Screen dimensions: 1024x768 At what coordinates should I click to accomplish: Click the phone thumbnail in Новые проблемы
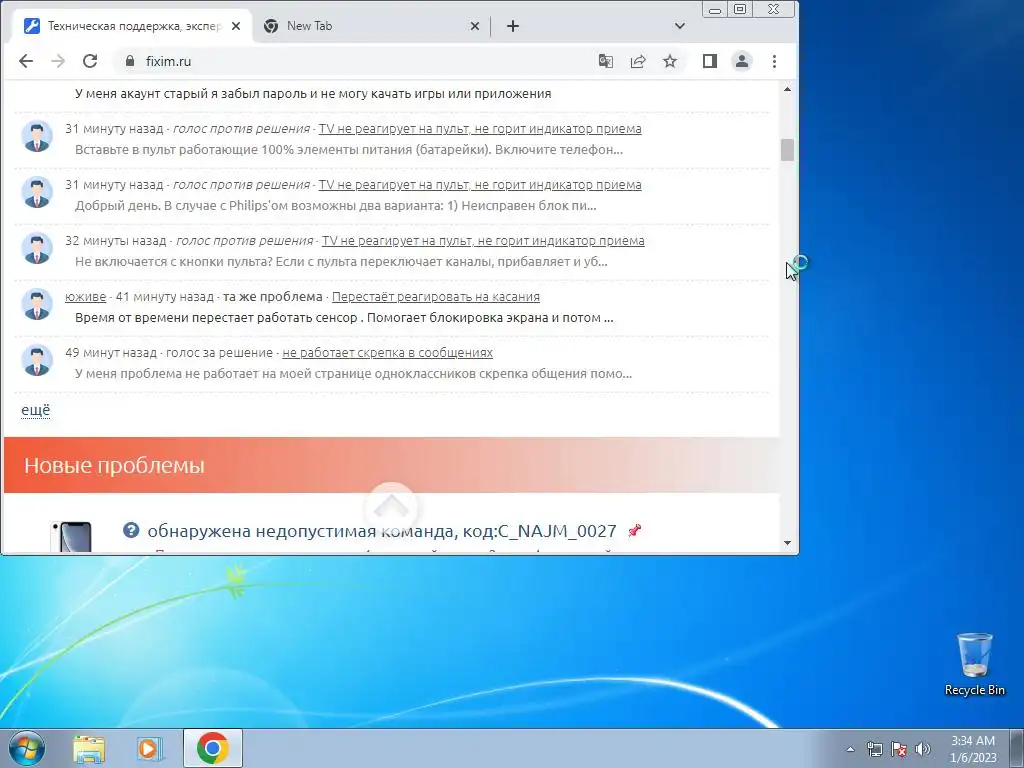click(x=72, y=537)
